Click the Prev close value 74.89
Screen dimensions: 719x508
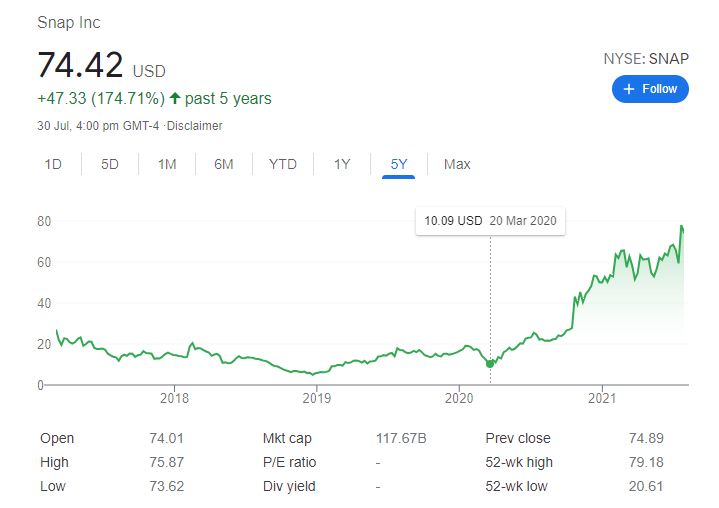[x=646, y=438]
